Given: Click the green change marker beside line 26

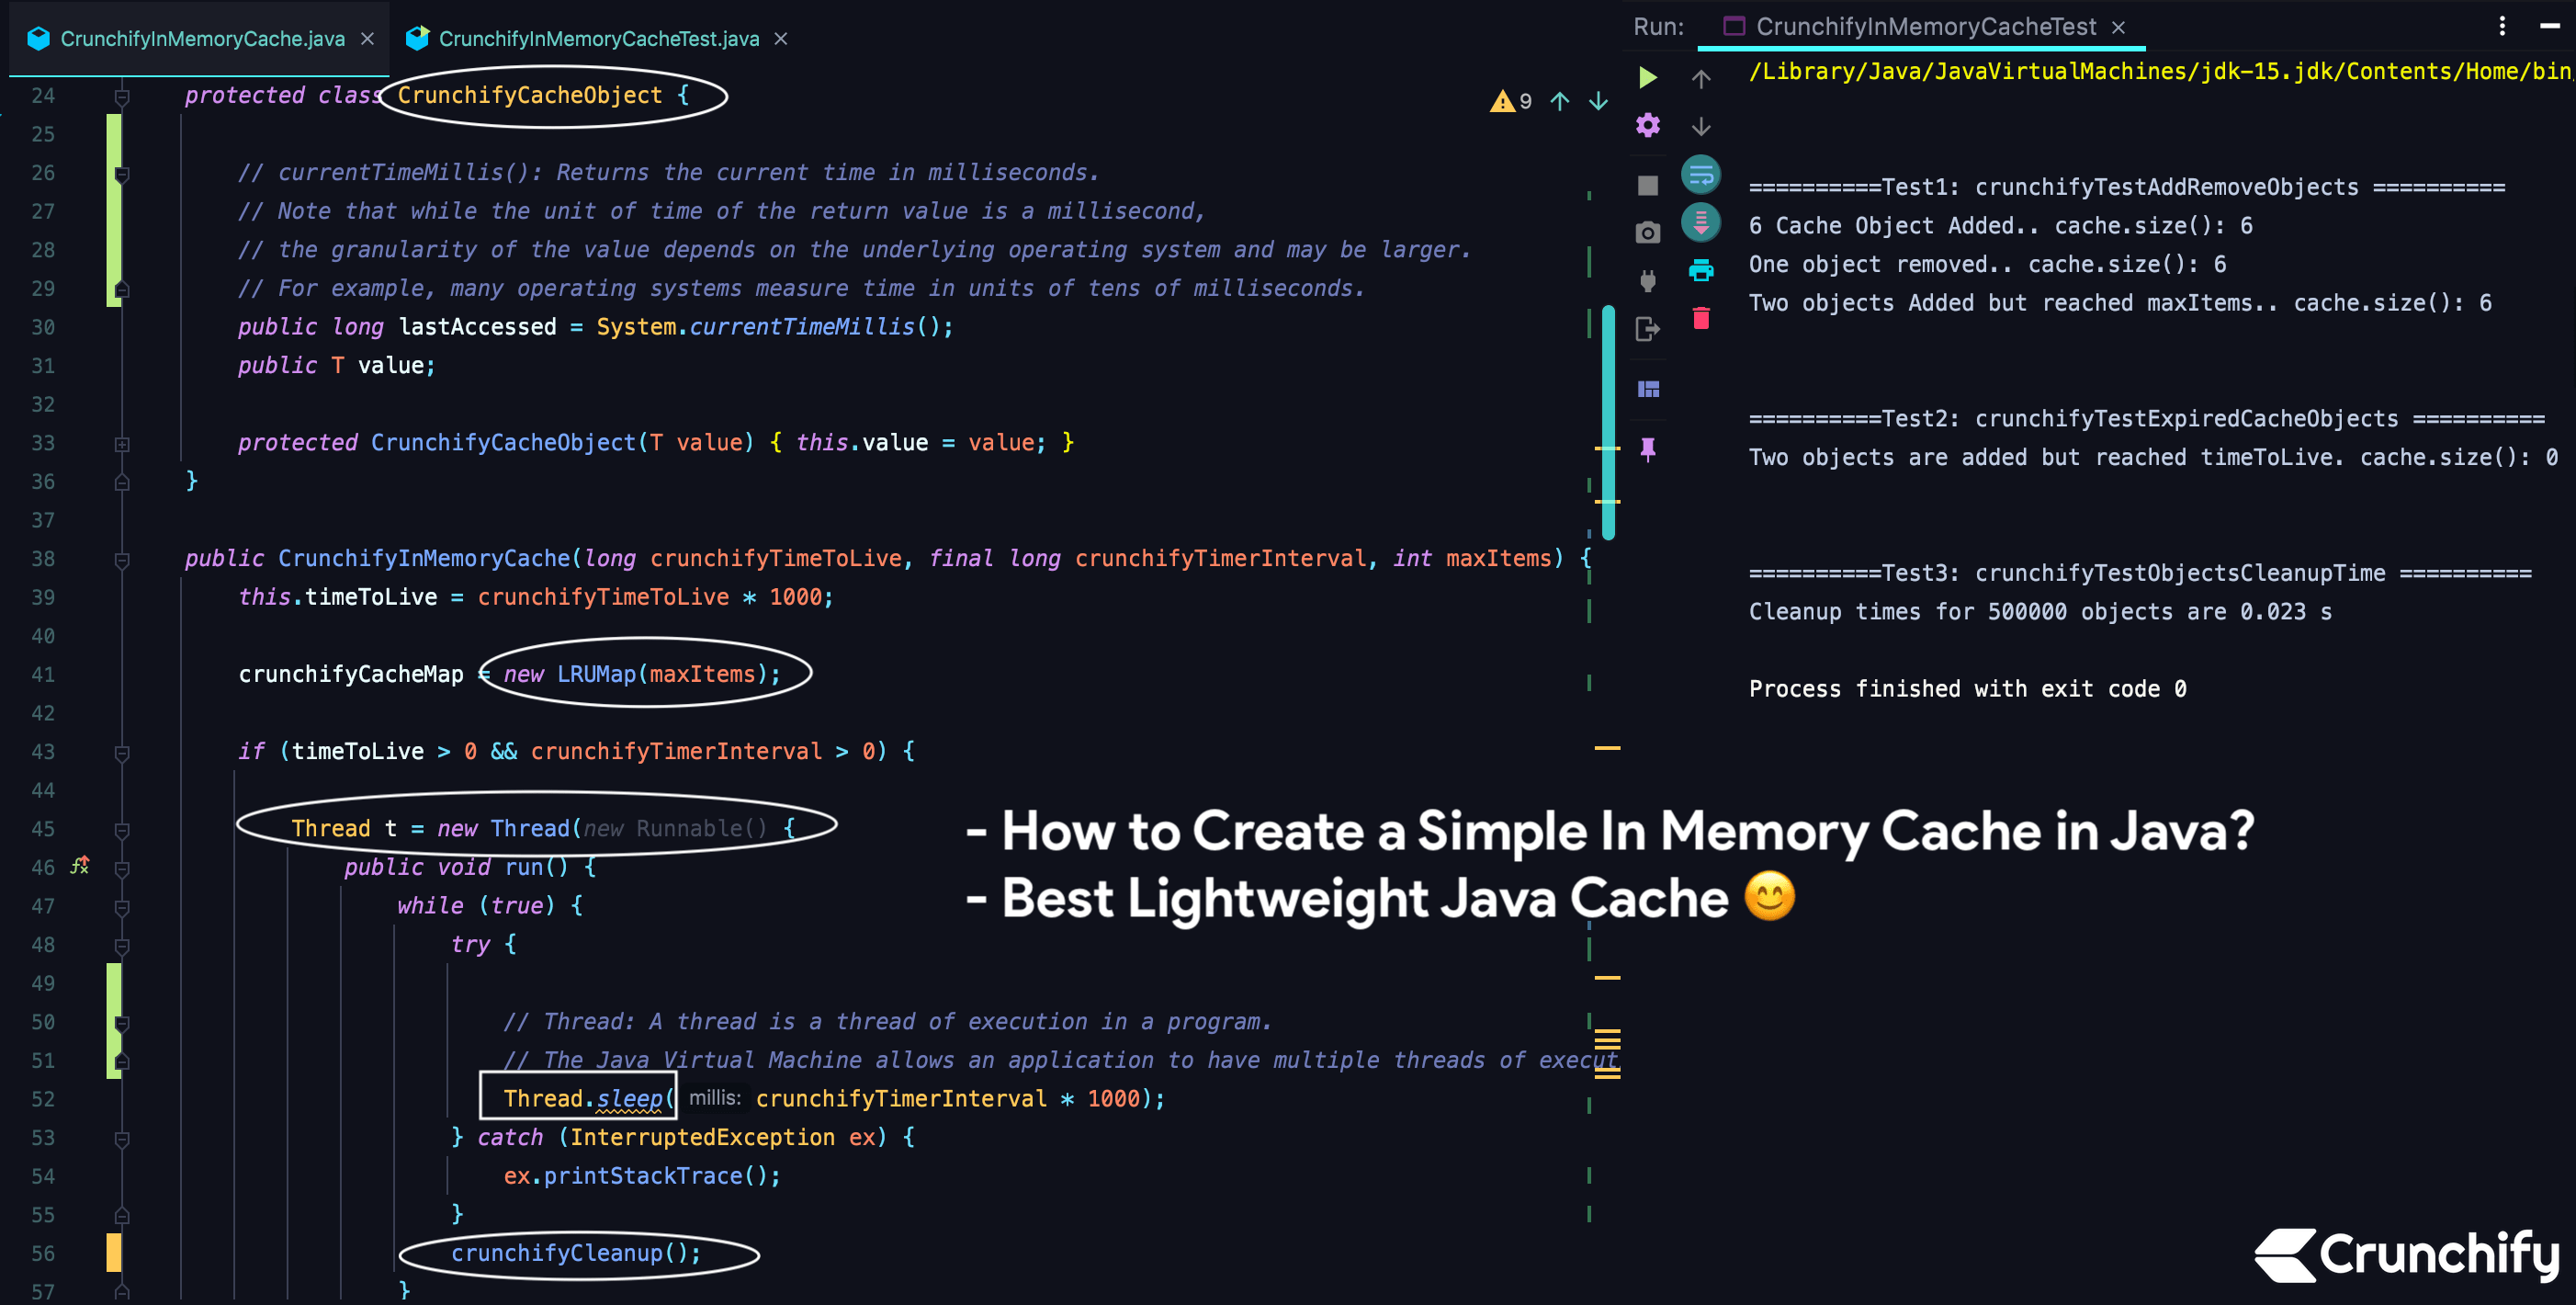Looking at the screenshot, I should tap(113, 172).
